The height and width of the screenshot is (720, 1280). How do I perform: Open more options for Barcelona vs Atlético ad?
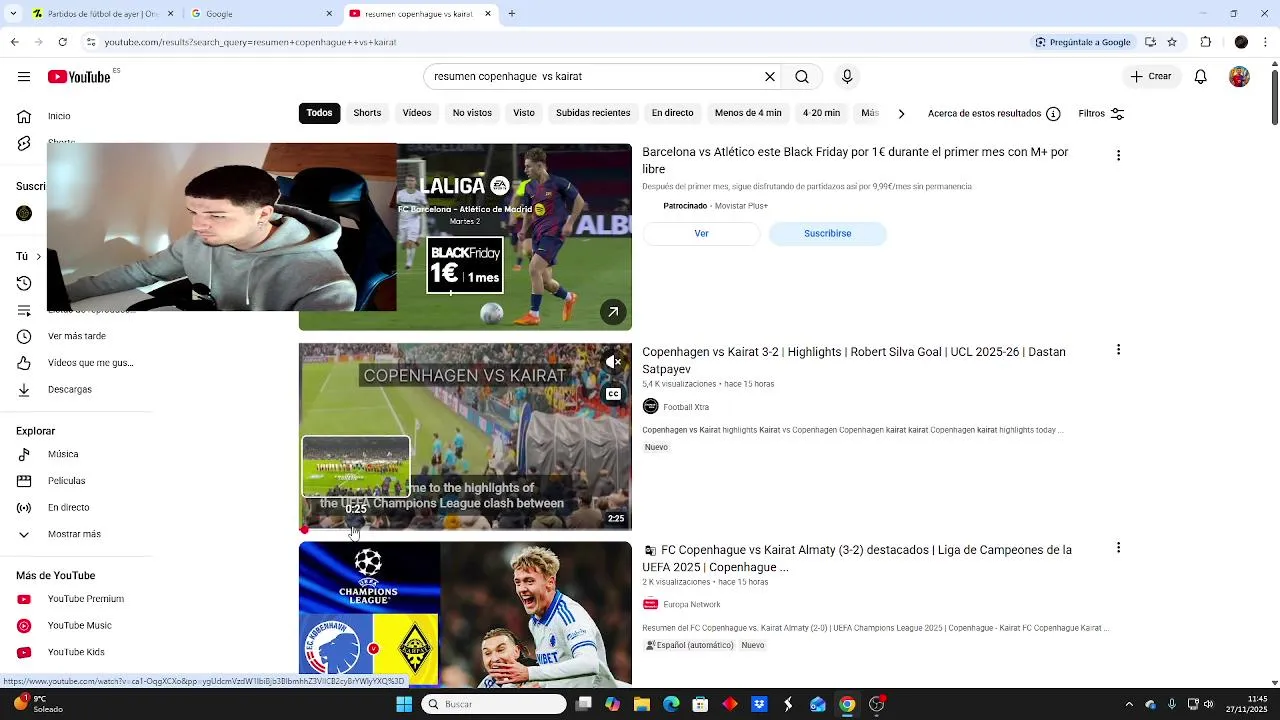[x=1118, y=155]
